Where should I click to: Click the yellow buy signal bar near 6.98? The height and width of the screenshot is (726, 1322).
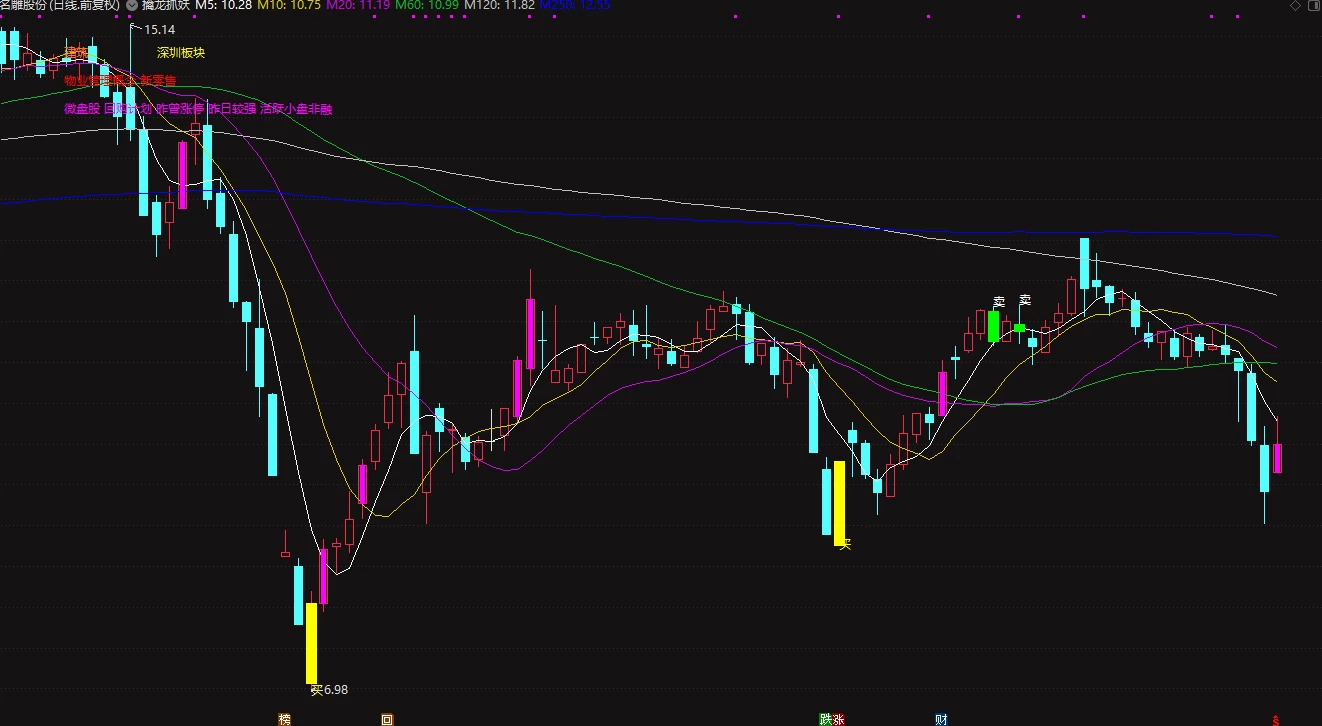coord(311,643)
